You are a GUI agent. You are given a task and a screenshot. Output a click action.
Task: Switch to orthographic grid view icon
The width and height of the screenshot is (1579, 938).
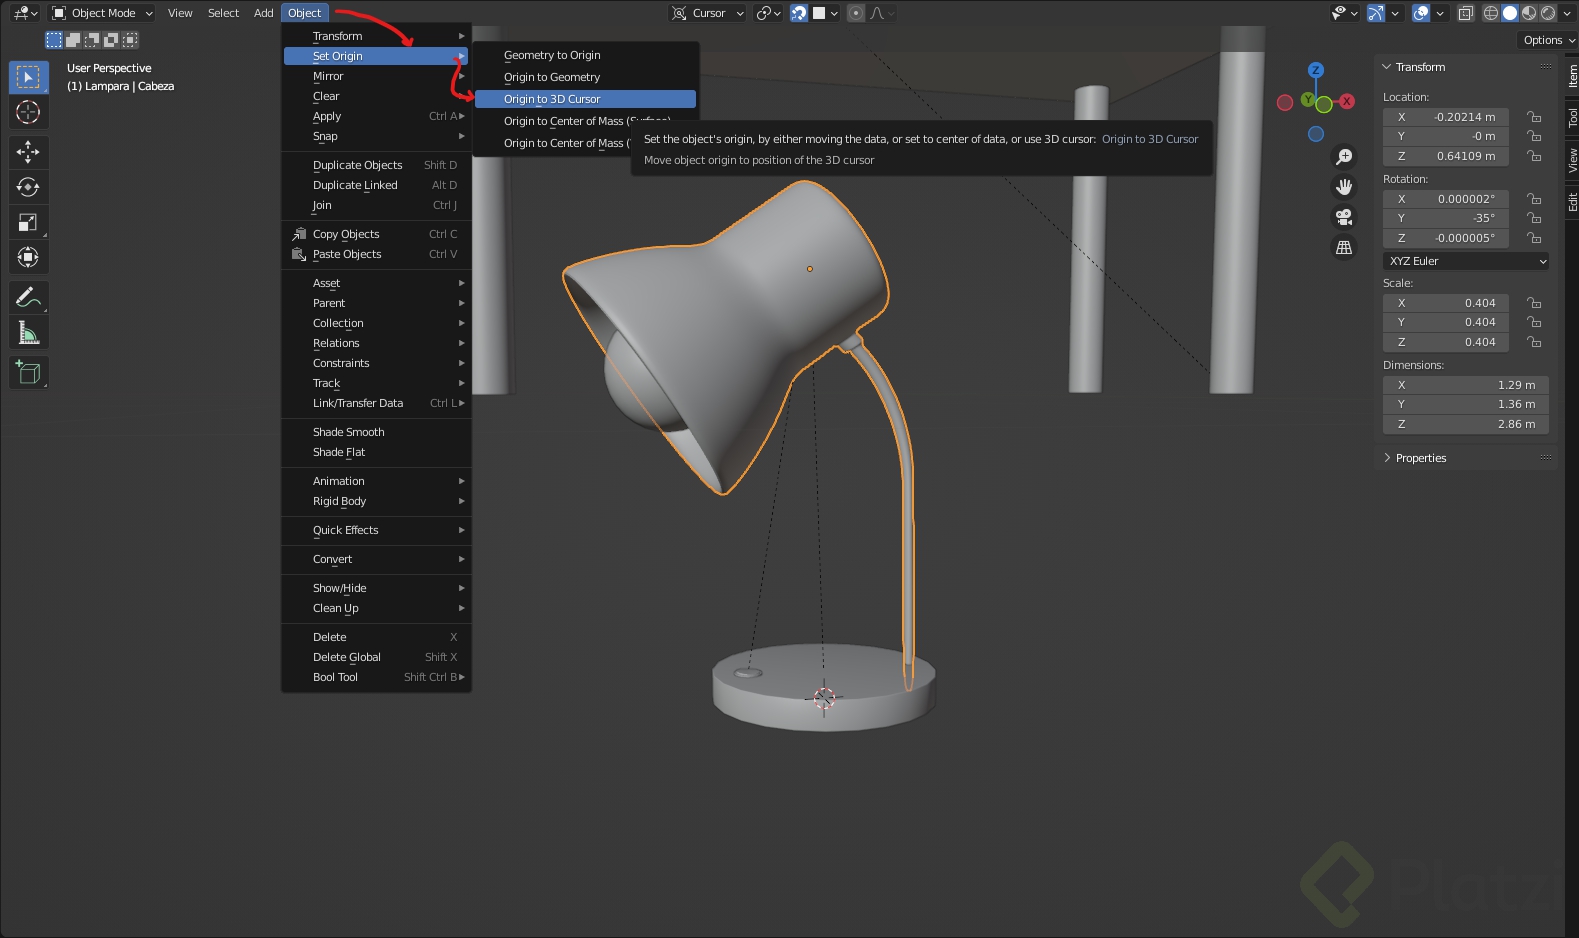tap(1344, 247)
